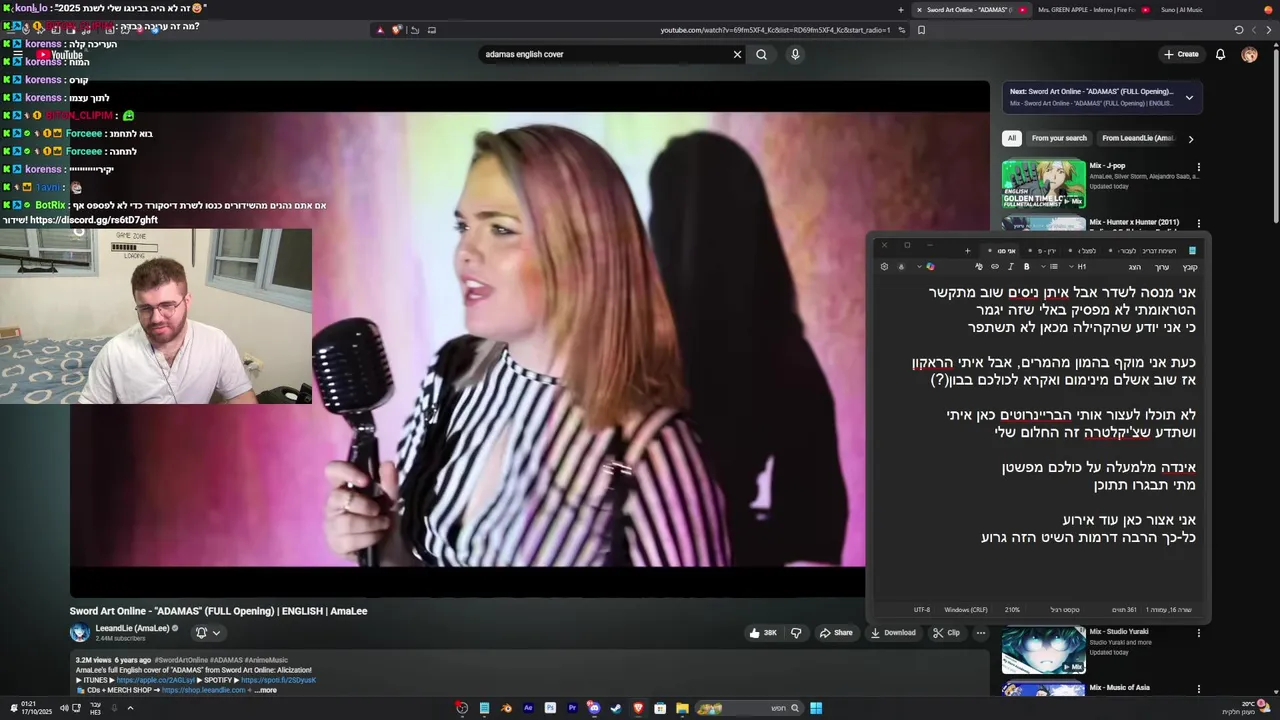The width and height of the screenshot is (1280, 720).
Task: Select the 'All' filter chip
Action: click(x=1012, y=138)
